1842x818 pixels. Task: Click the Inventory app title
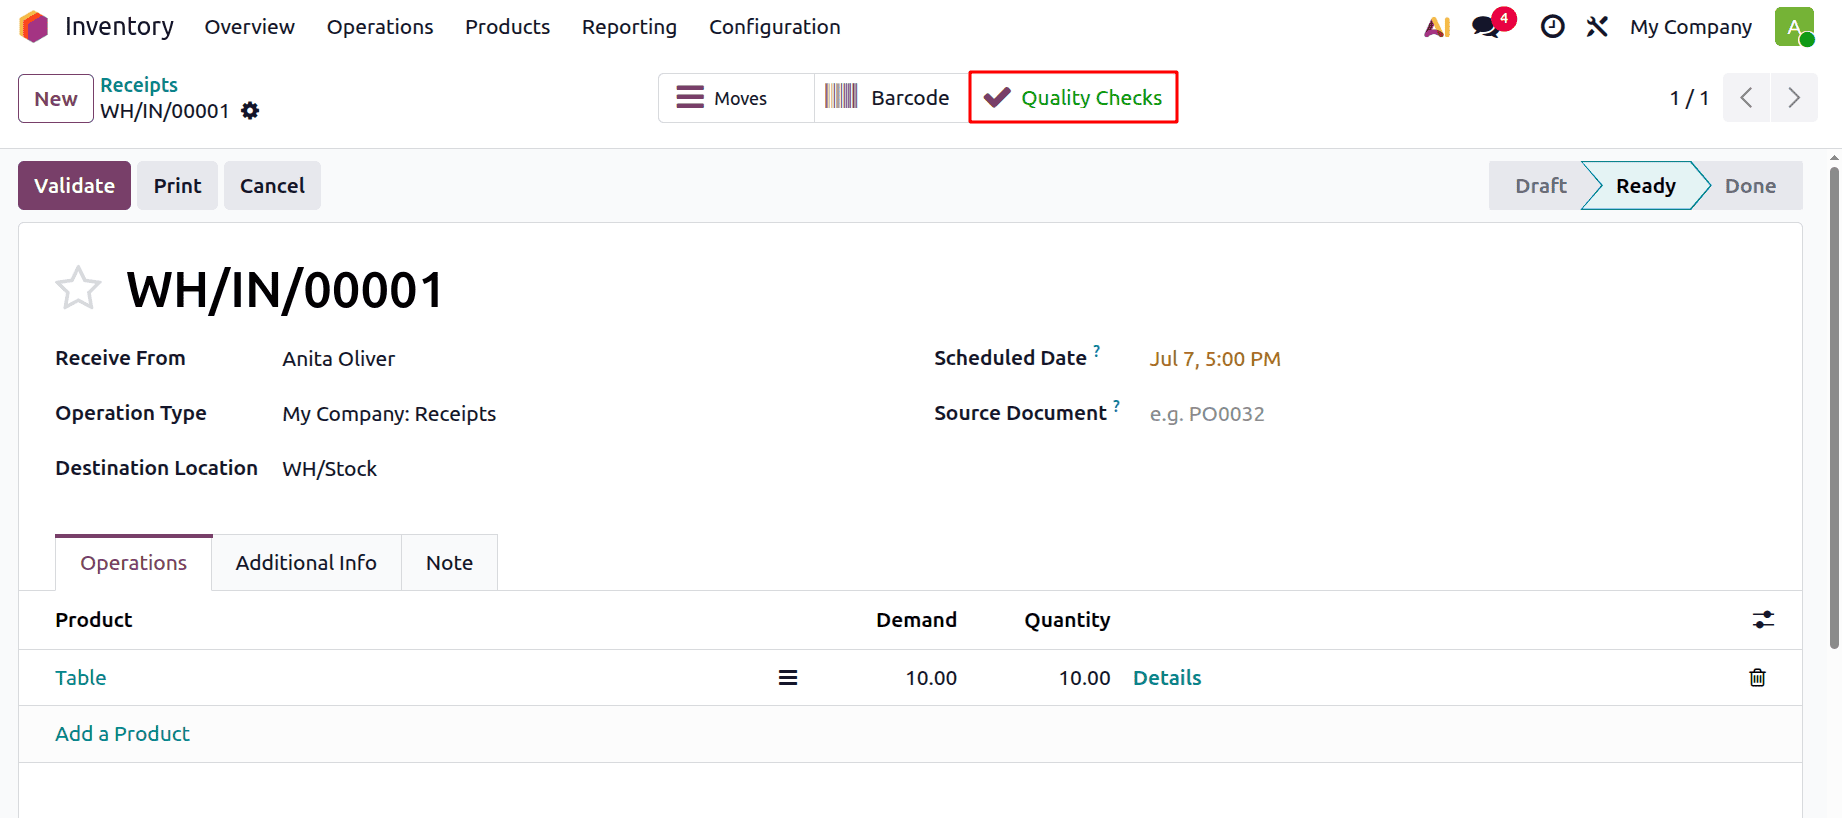point(119,27)
